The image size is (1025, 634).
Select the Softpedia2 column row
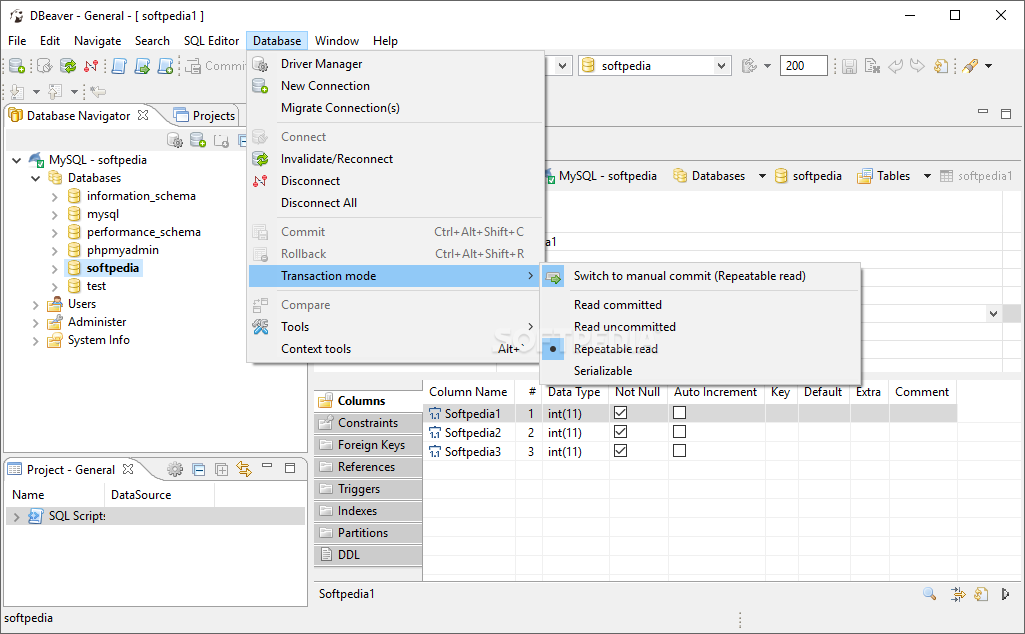click(690, 433)
